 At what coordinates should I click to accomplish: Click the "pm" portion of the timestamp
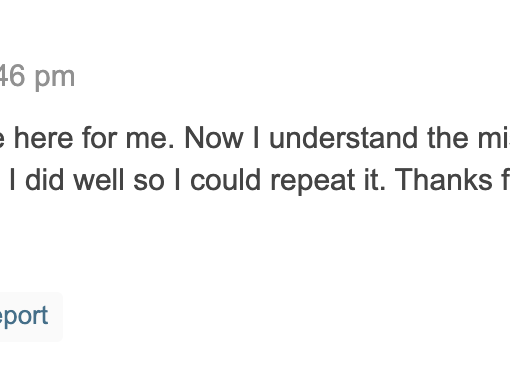point(55,79)
